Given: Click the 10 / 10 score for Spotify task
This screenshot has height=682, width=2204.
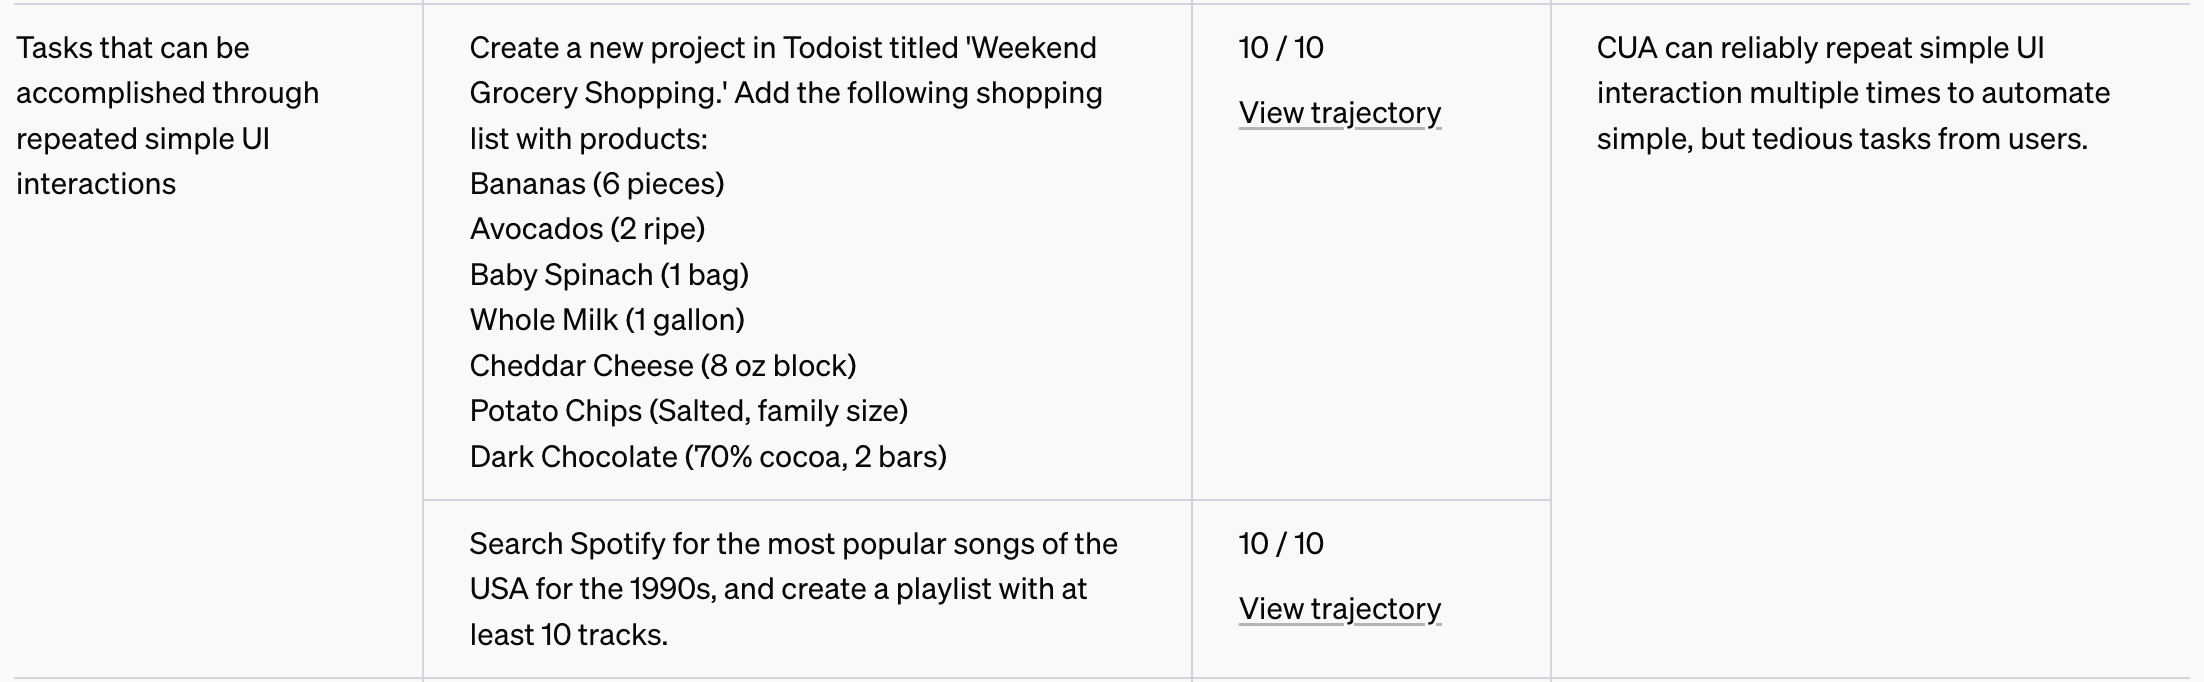Looking at the screenshot, I should pyautogui.click(x=1280, y=544).
